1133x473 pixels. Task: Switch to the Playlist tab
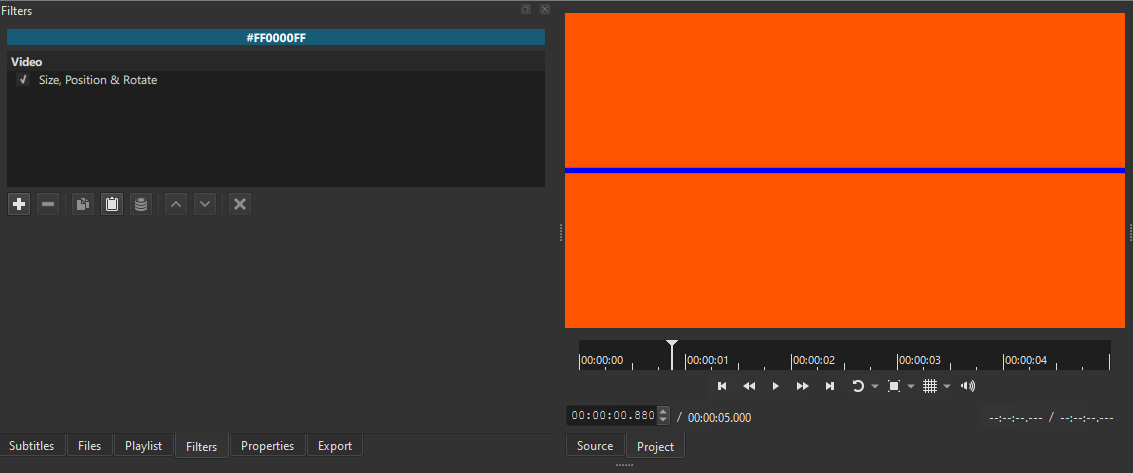[143, 446]
